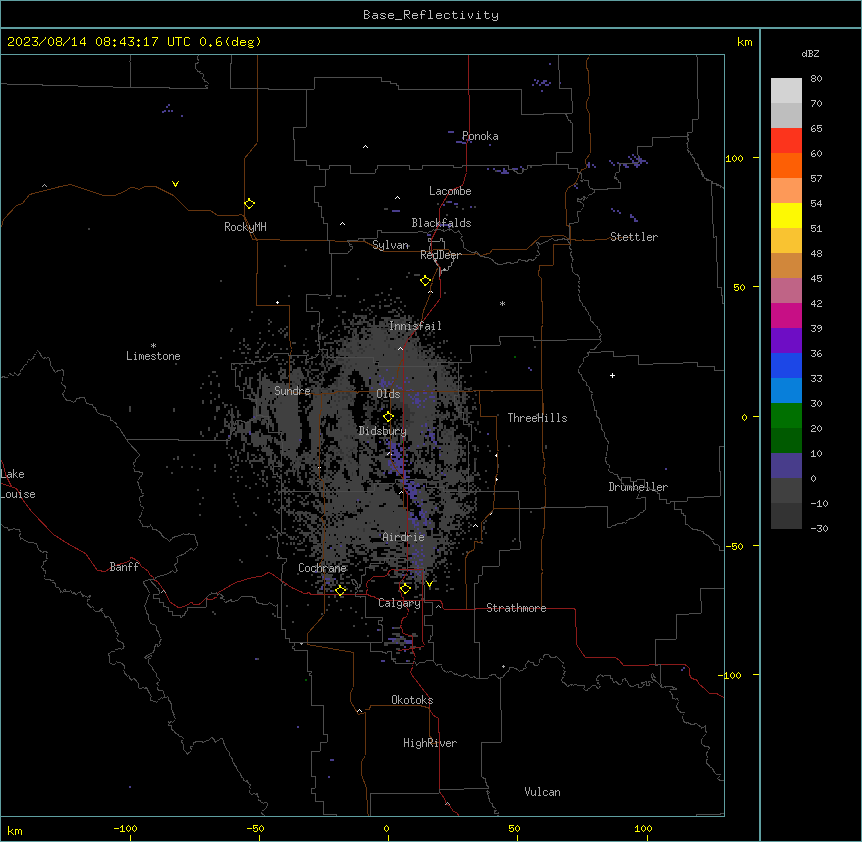Click the Base_Reflectivity title text

click(x=431, y=15)
